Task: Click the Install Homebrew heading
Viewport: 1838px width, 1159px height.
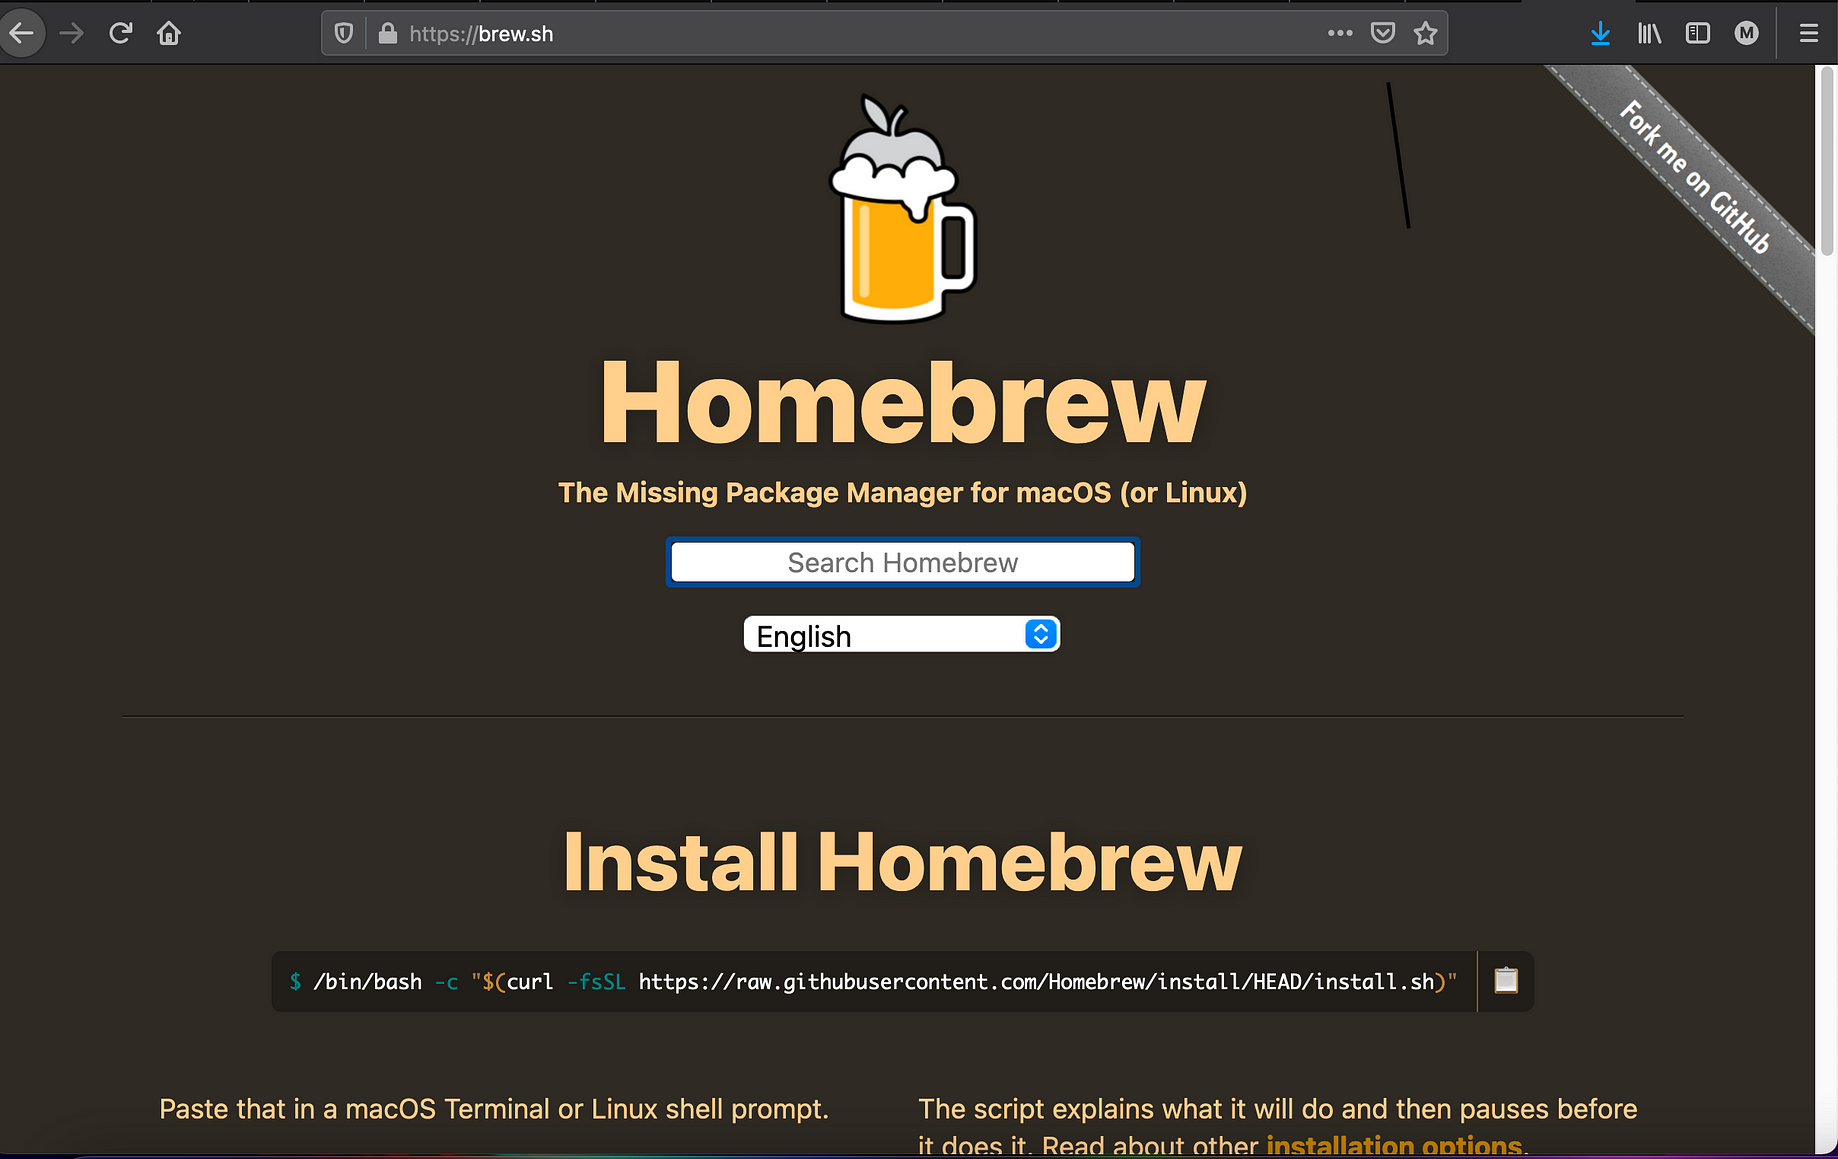Action: pos(903,861)
